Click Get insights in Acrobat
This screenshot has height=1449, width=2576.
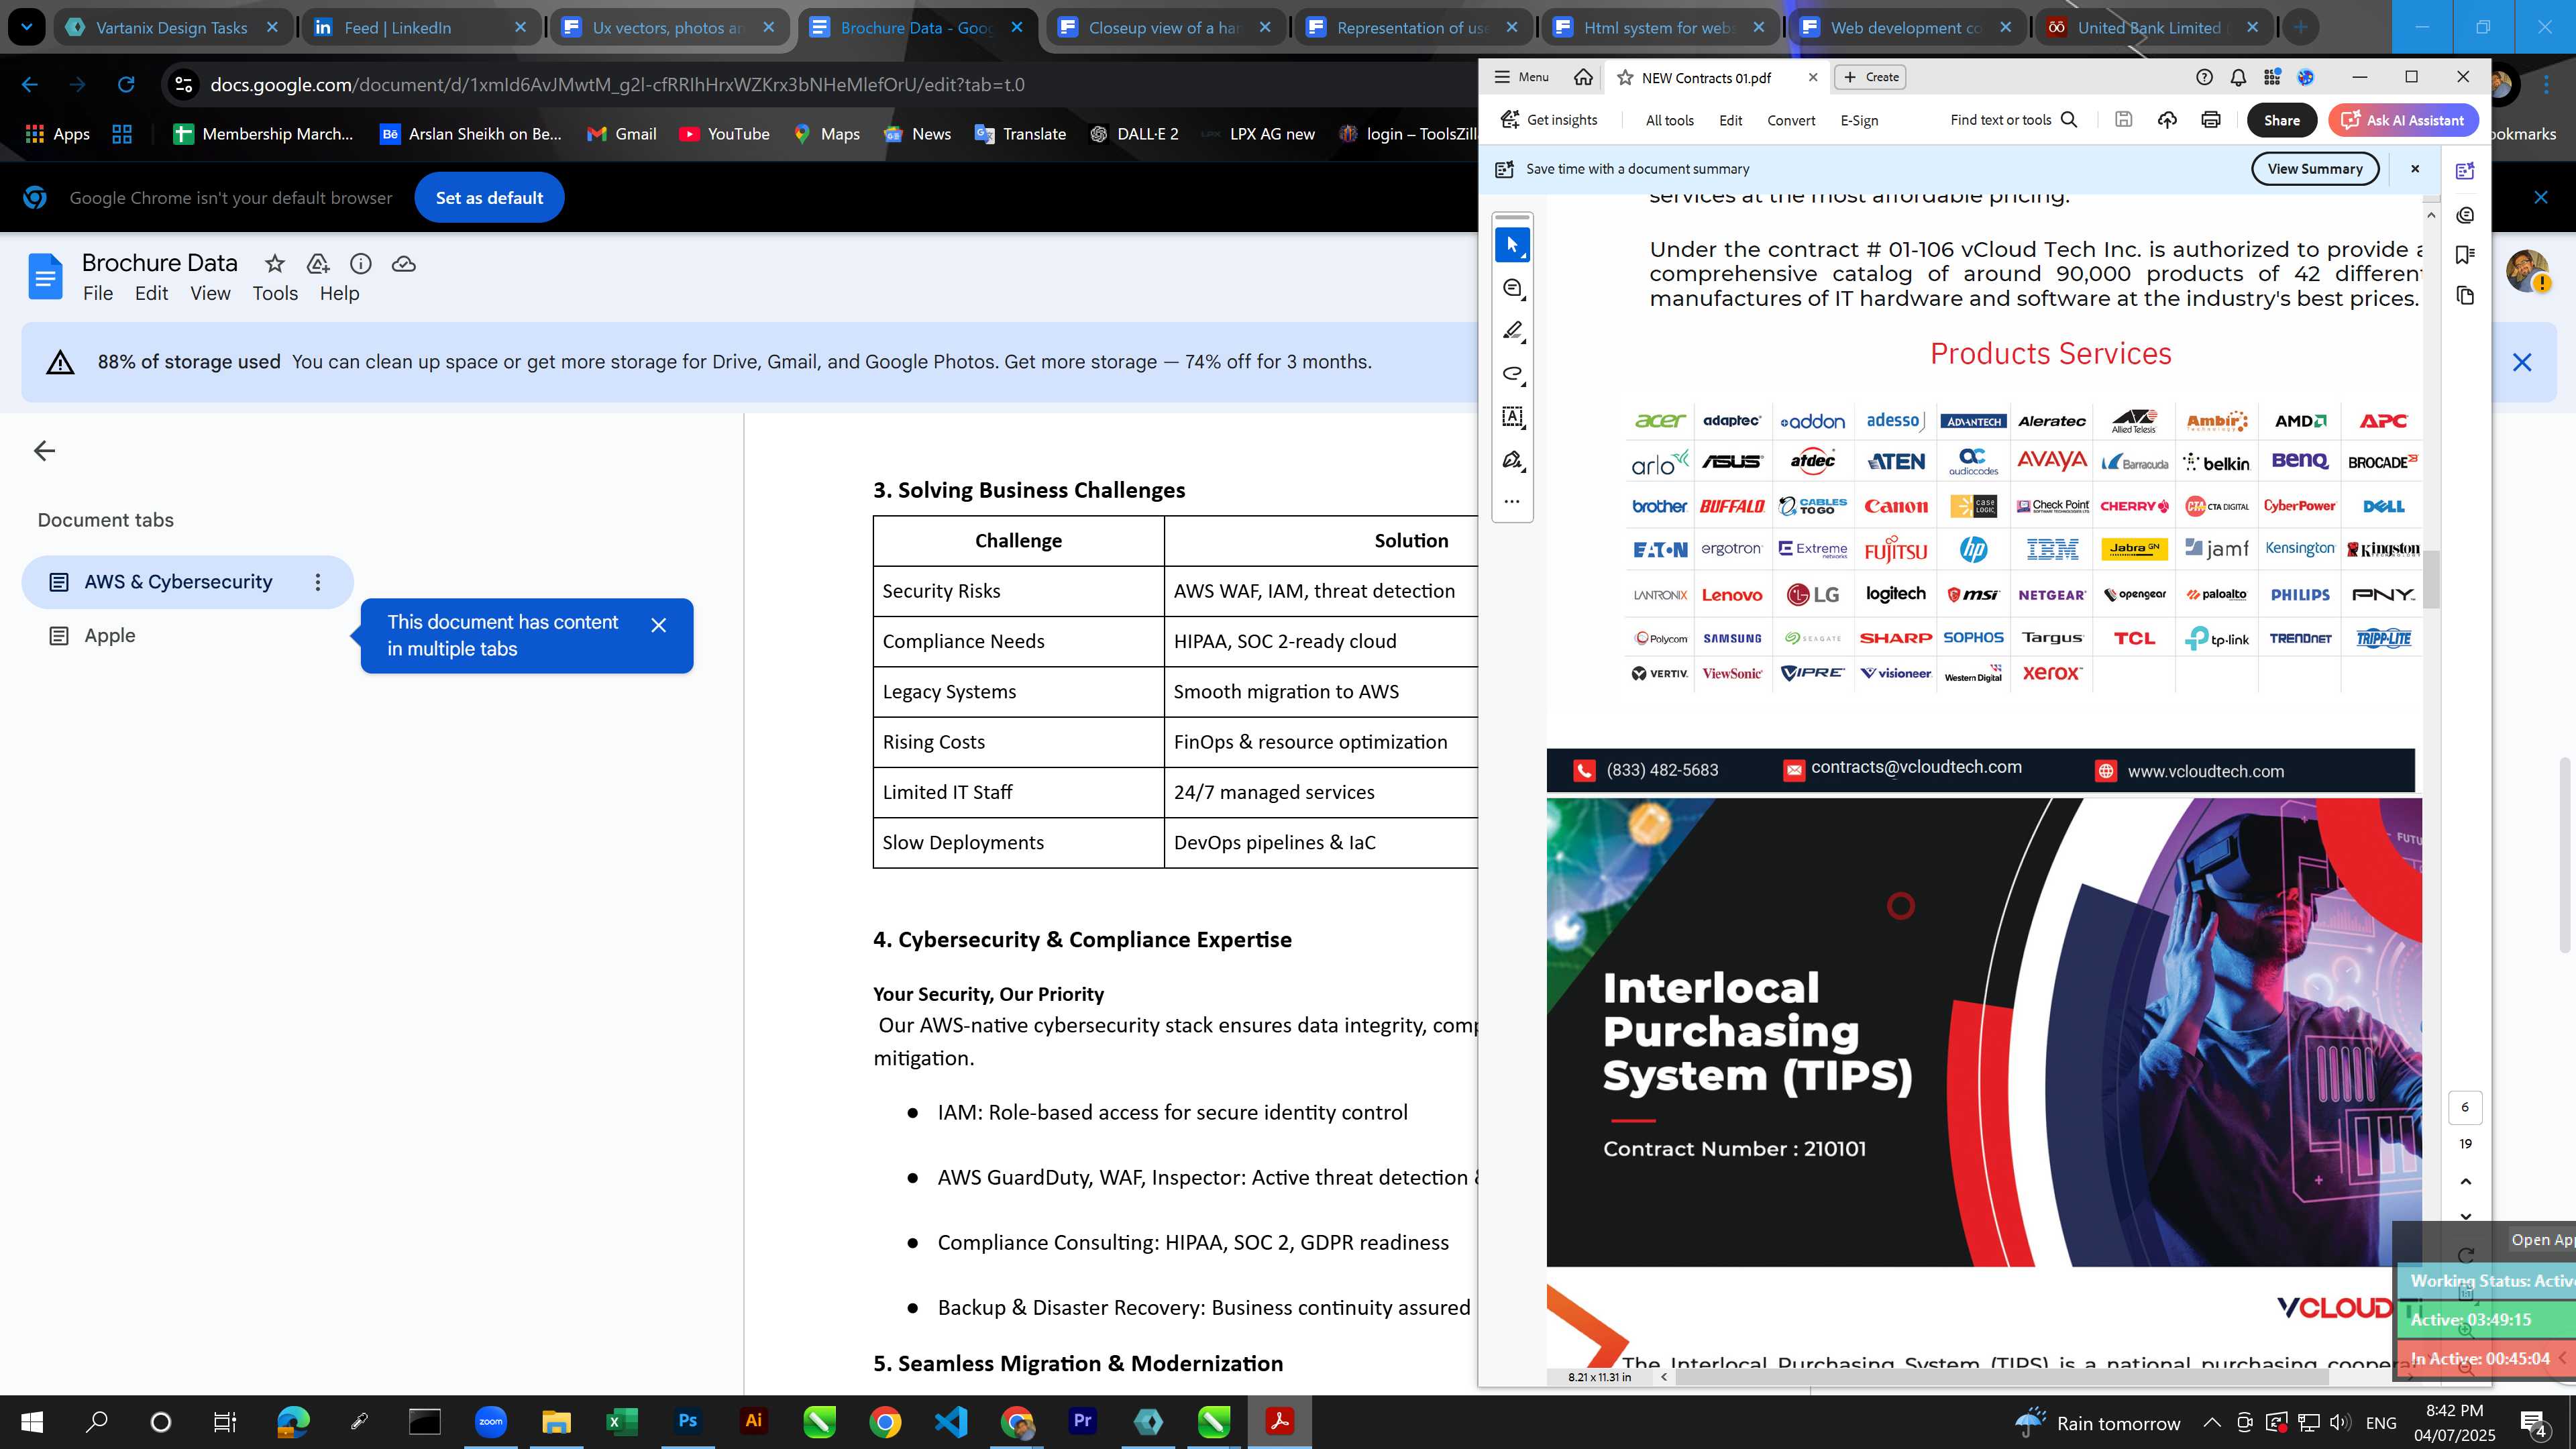pos(1549,120)
